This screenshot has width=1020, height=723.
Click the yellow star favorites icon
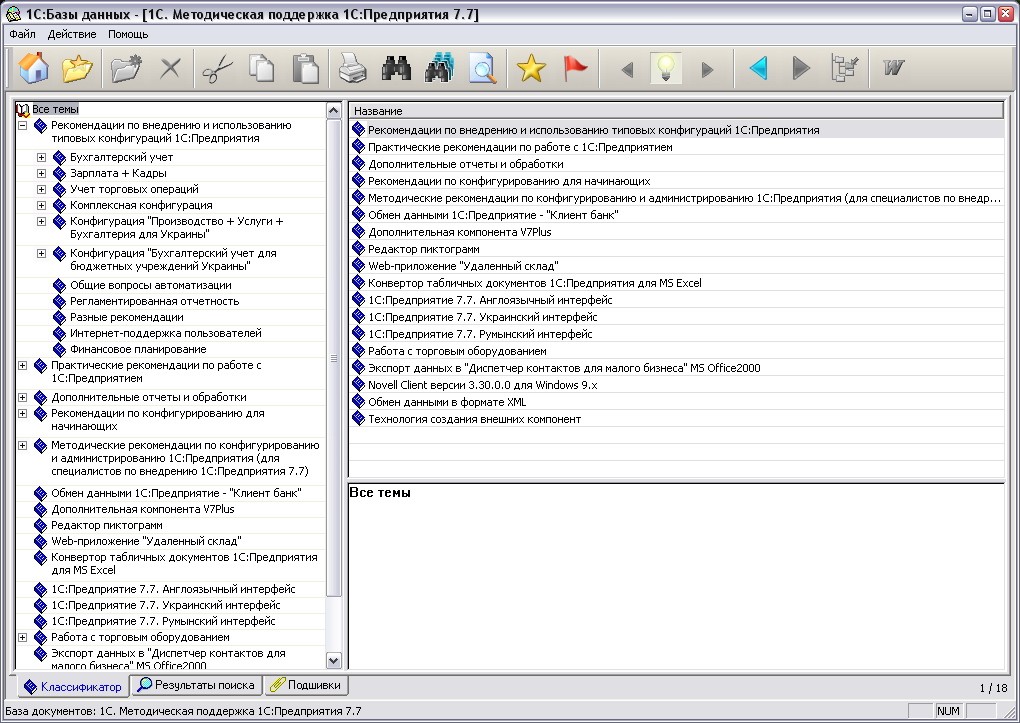pos(531,68)
